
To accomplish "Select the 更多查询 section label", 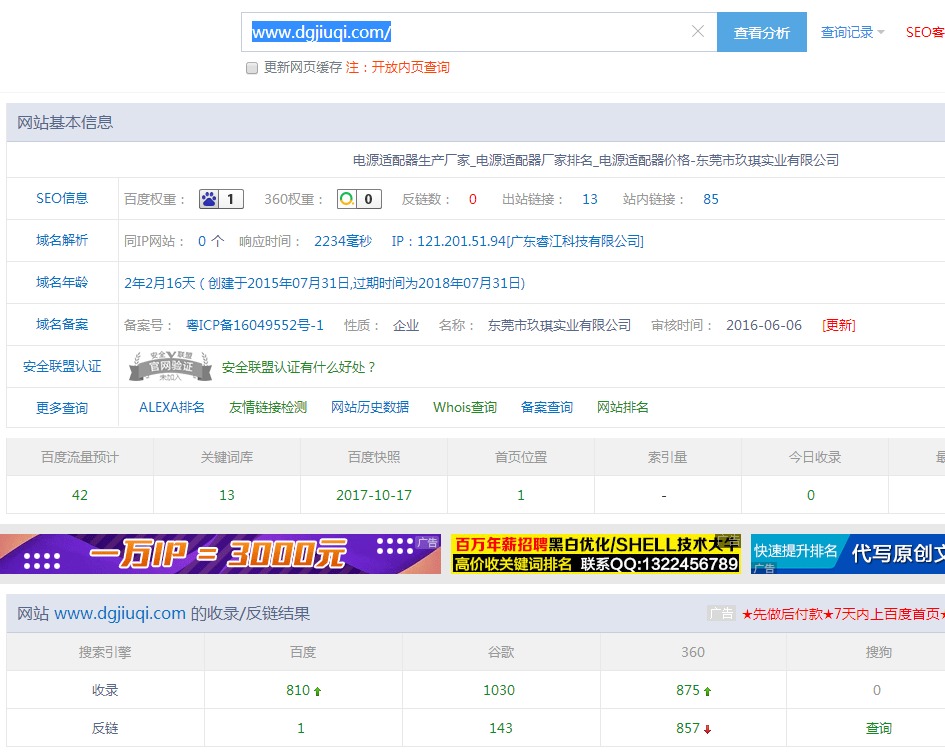I will [62, 407].
